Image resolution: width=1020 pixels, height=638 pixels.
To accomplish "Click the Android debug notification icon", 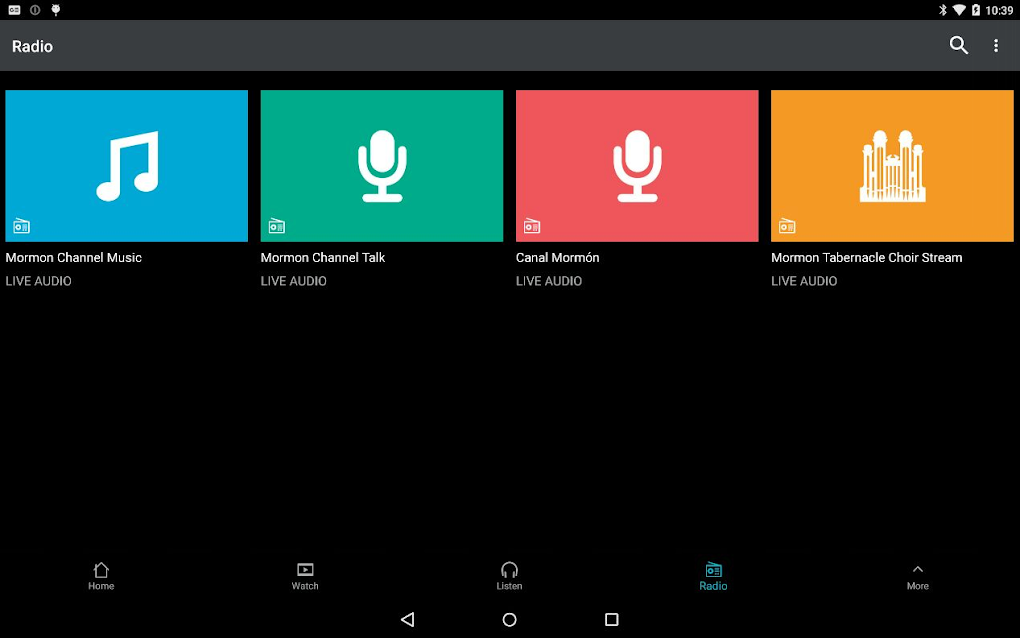I will [56, 10].
